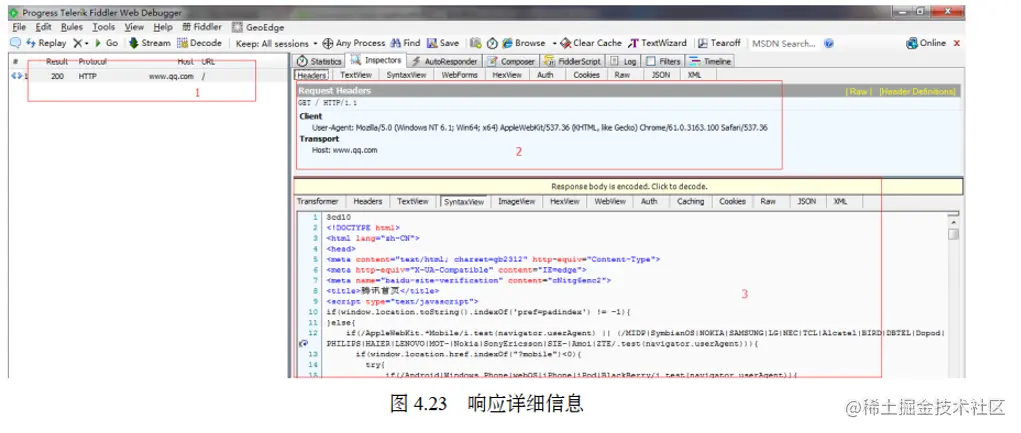Switch to the Log tab
This screenshot has height=433, width=1021.
coord(623,61)
